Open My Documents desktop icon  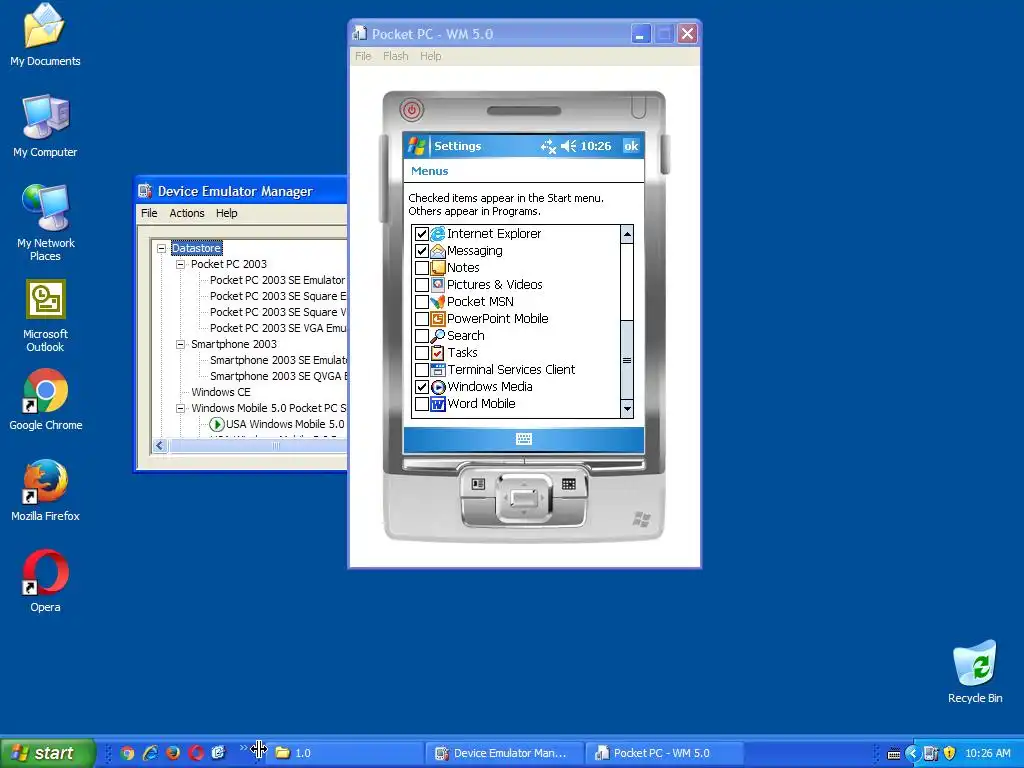pyautogui.click(x=45, y=35)
